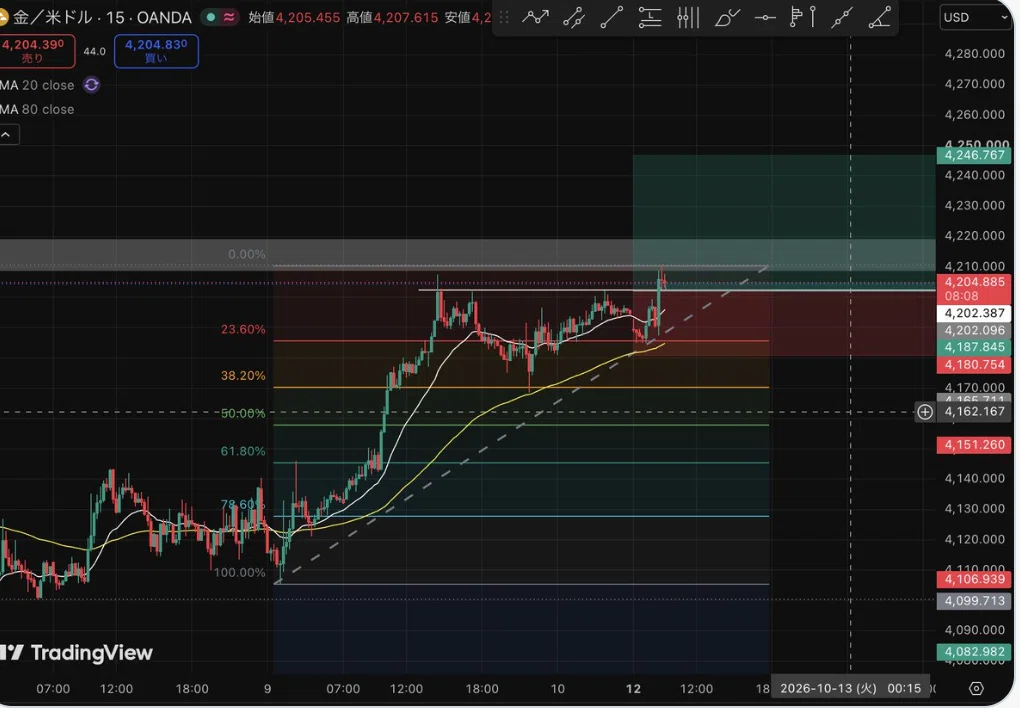
Task: Select the arrow path drawing tool
Action: pyautogui.click(x=535, y=18)
